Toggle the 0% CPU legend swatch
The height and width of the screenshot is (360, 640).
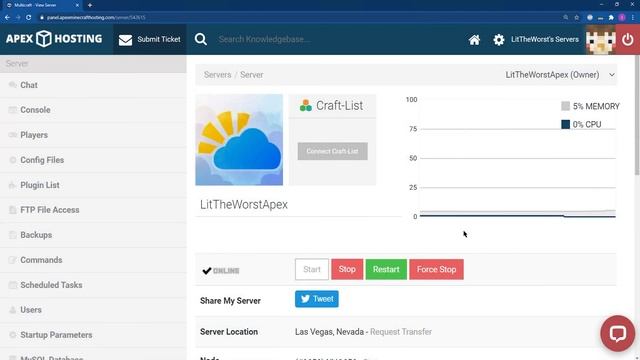point(565,124)
